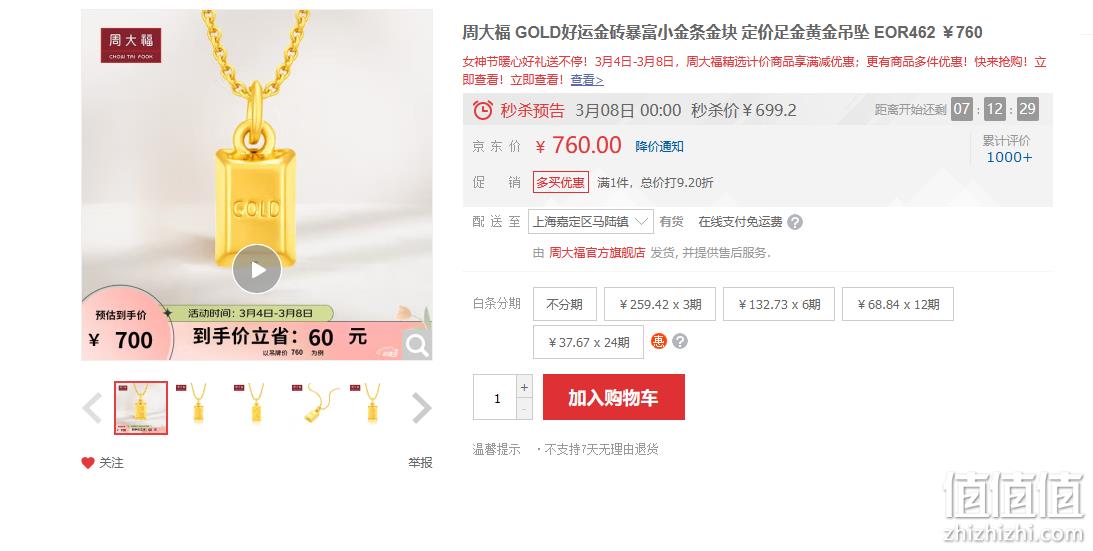The height and width of the screenshot is (551, 1093).
Task: Increase quantity with the plus stepper
Action: tap(524, 386)
